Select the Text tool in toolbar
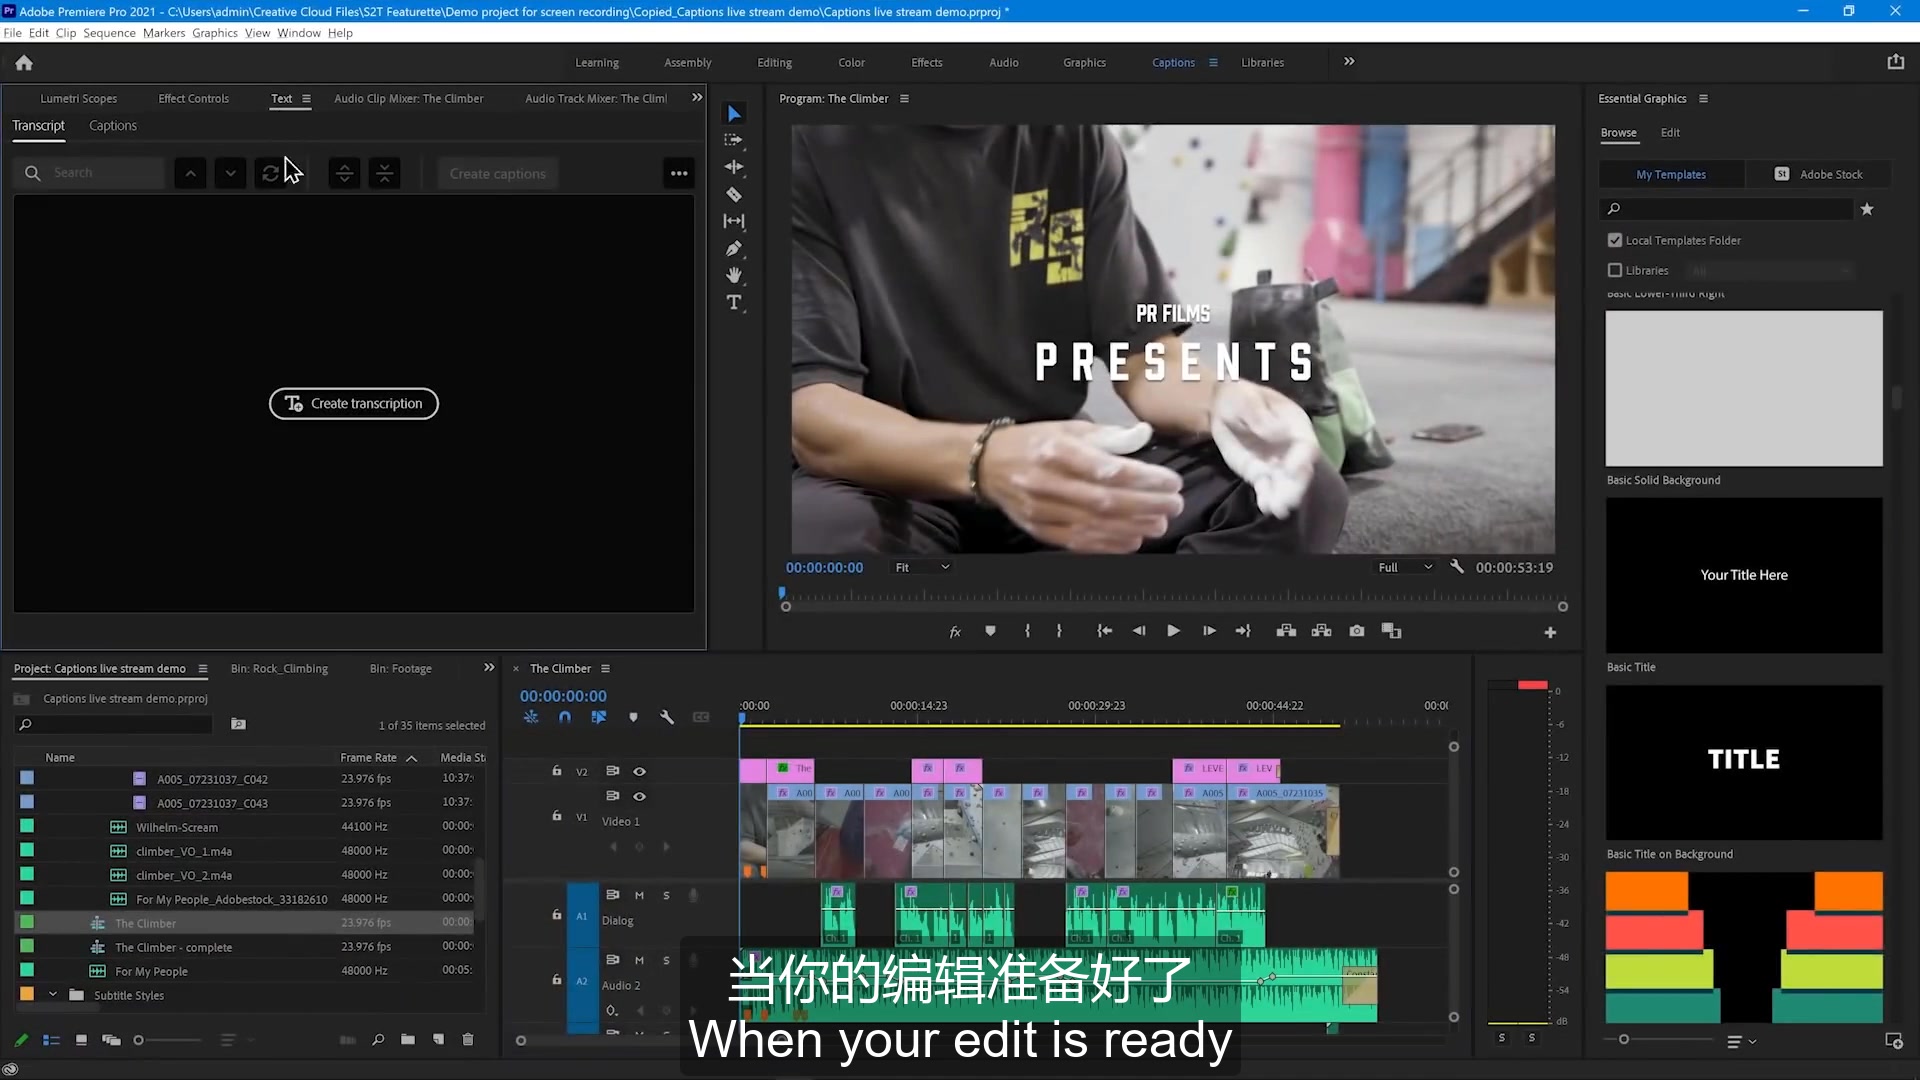 pos(737,303)
